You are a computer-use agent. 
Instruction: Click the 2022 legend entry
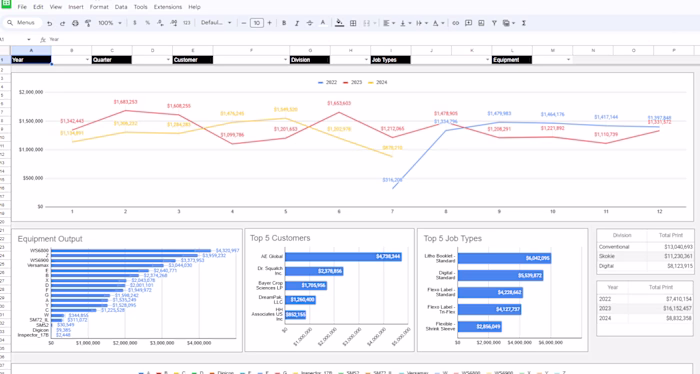click(x=327, y=83)
